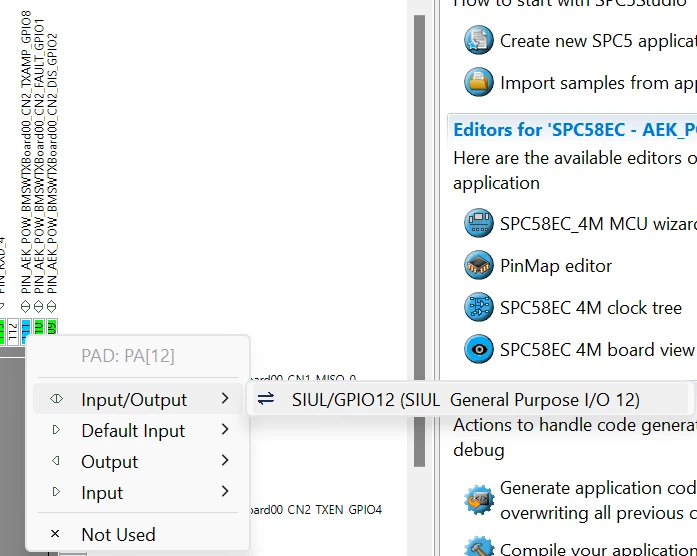Click the Generate application code gear icon
697x556 pixels.
(479, 500)
